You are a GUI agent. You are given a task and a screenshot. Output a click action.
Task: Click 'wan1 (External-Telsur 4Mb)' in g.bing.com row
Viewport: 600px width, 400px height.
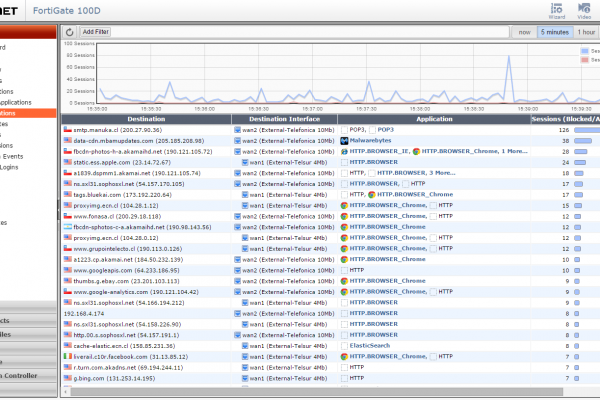tap(289, 378)
